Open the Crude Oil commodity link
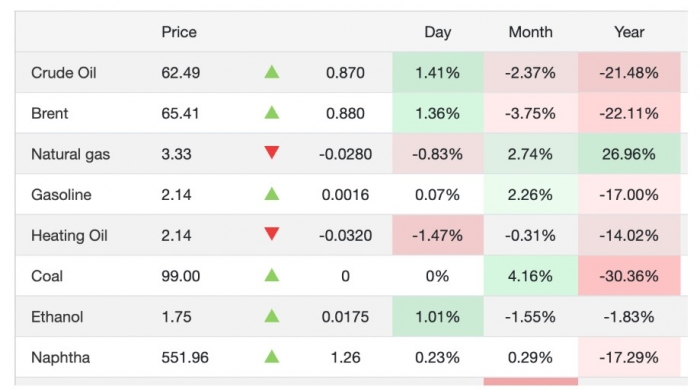The height and width of the screenshot is (390, 700). point(63,73)
